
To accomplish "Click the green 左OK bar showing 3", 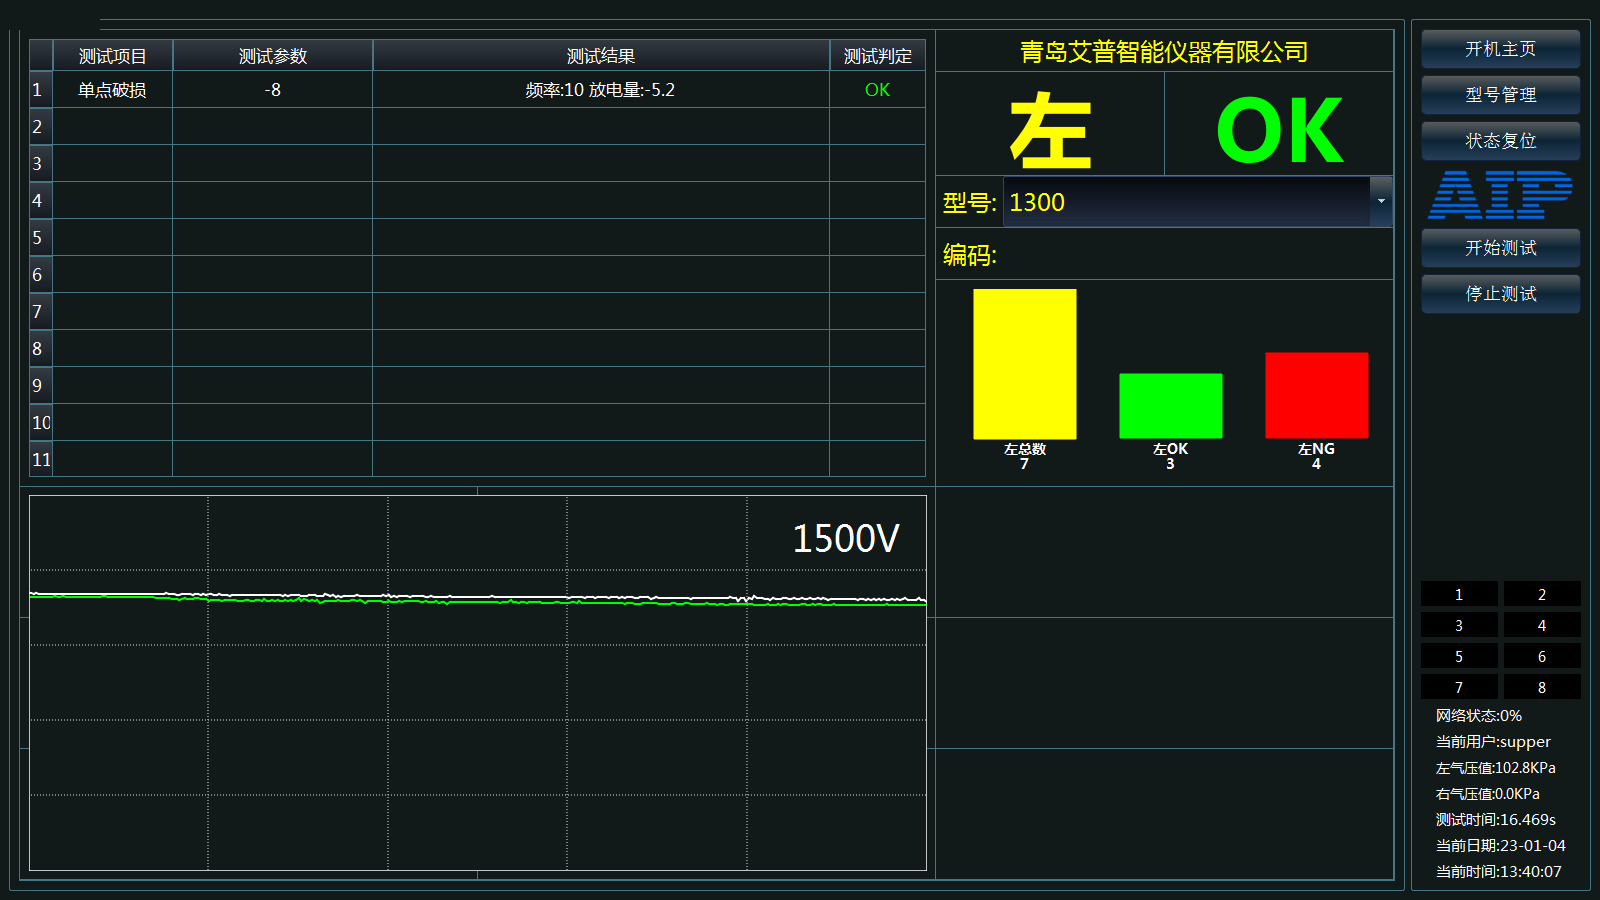I will 1170,405.
